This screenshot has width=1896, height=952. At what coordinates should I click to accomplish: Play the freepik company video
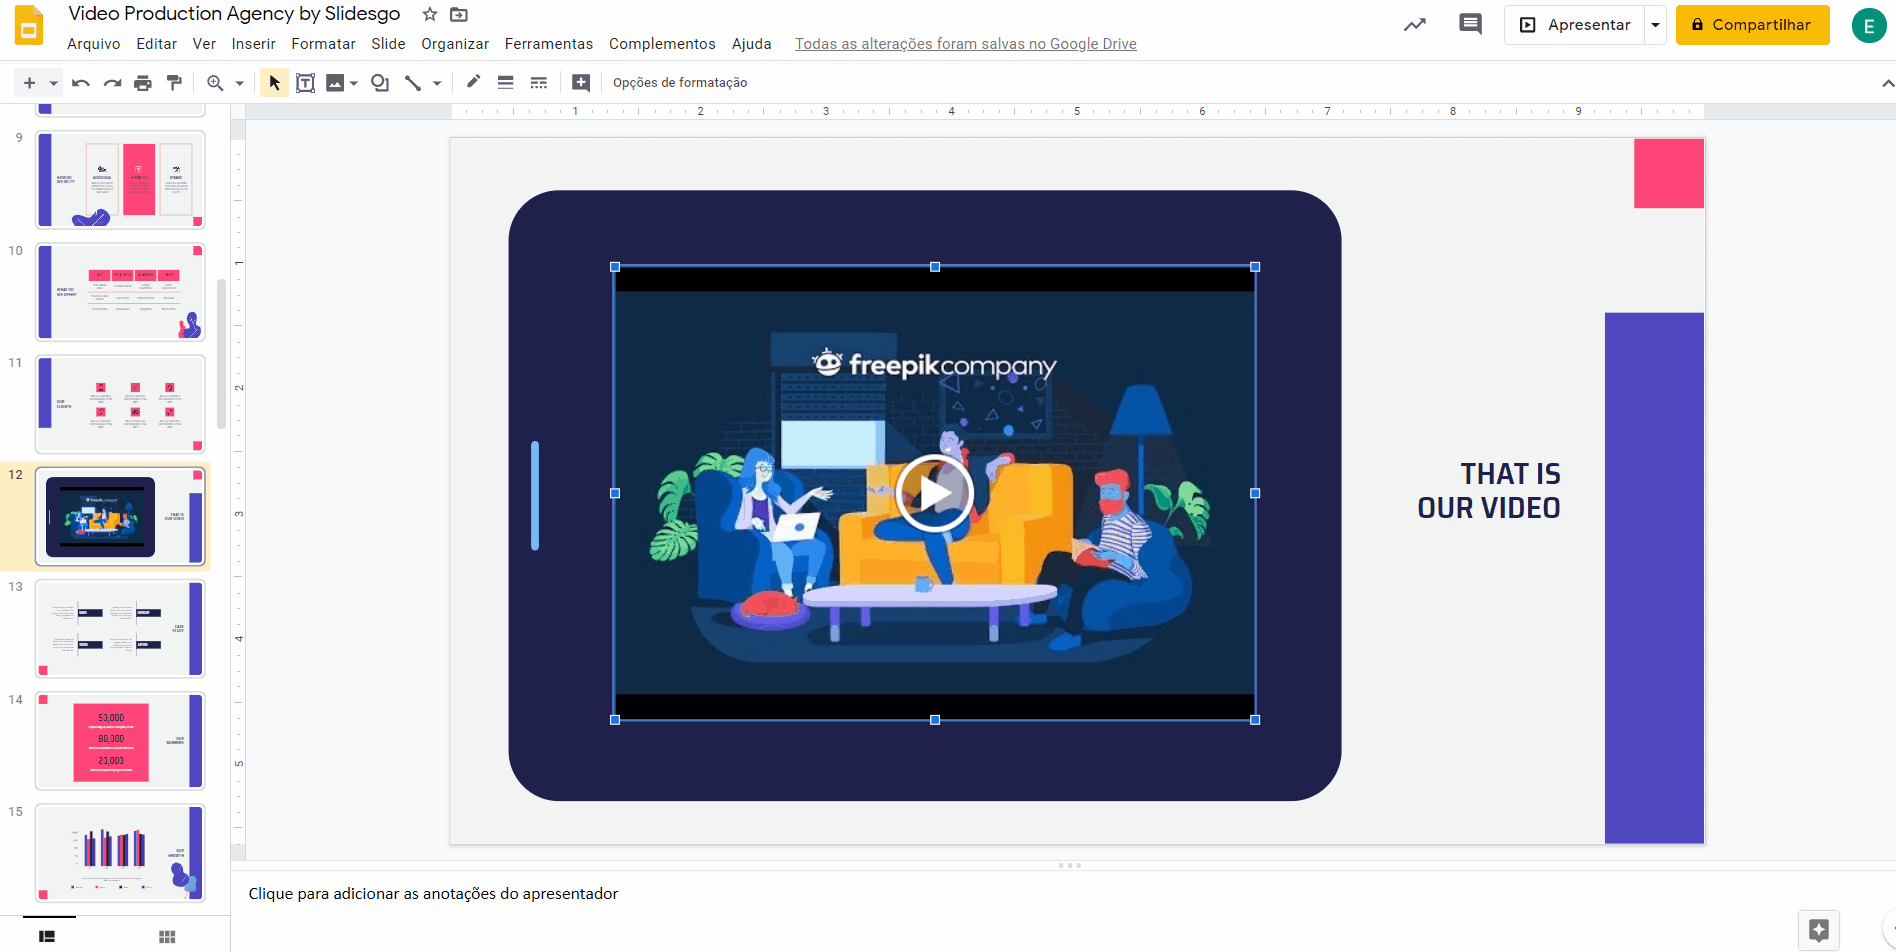click(x=934, y=493)
